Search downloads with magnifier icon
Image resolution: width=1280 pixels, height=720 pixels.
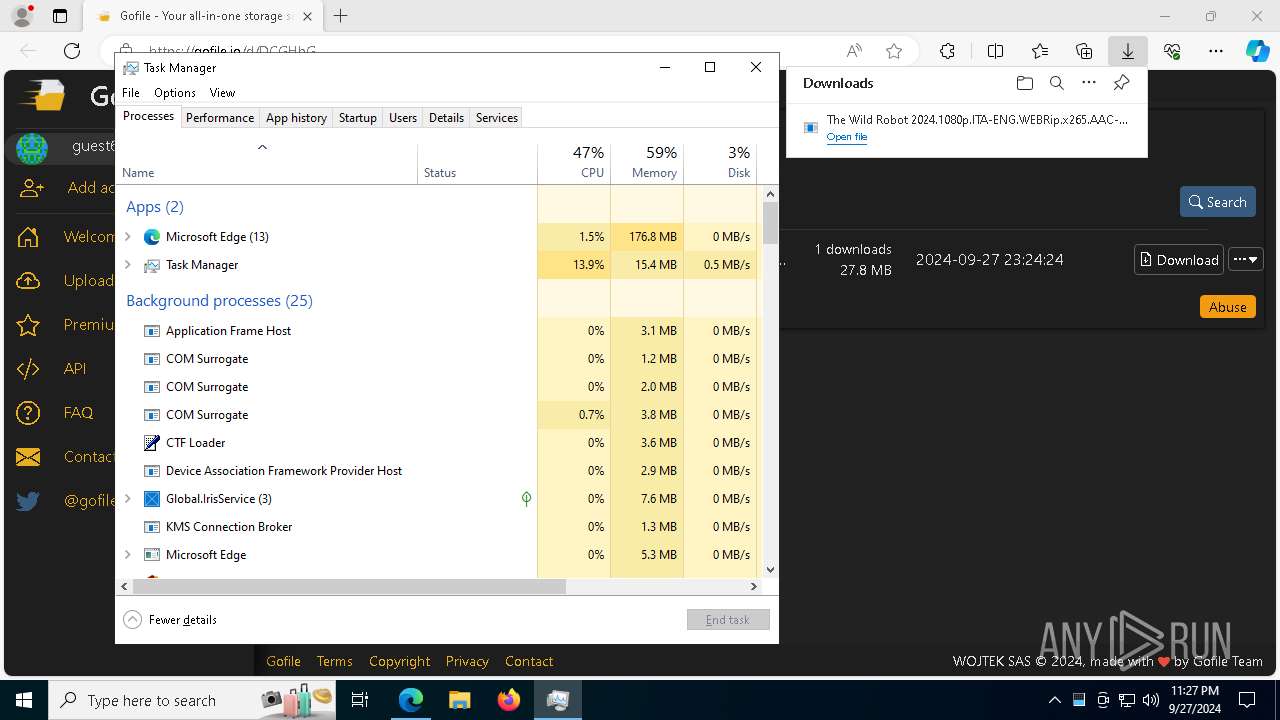(x=1057, y=83)
